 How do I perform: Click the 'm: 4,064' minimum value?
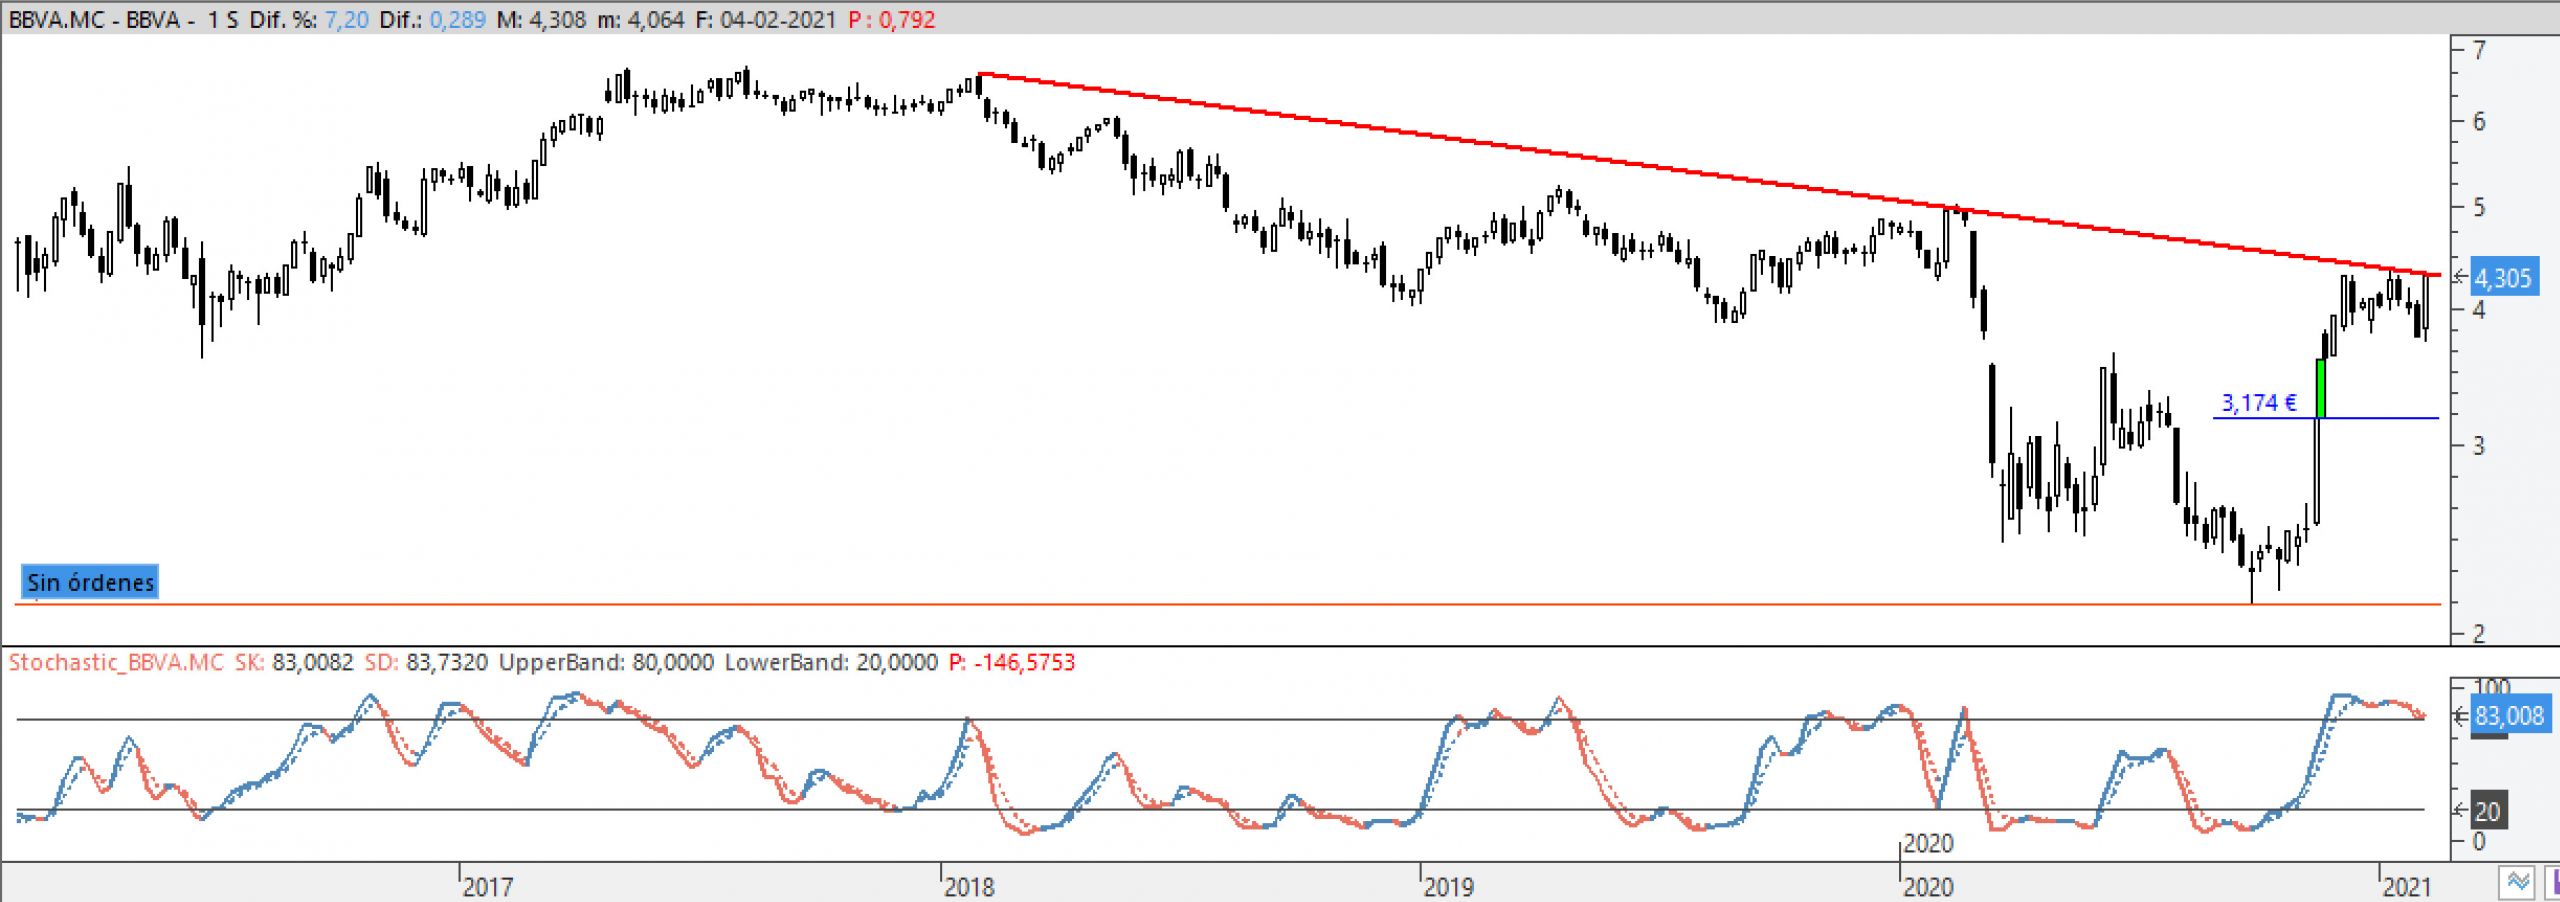640,20
